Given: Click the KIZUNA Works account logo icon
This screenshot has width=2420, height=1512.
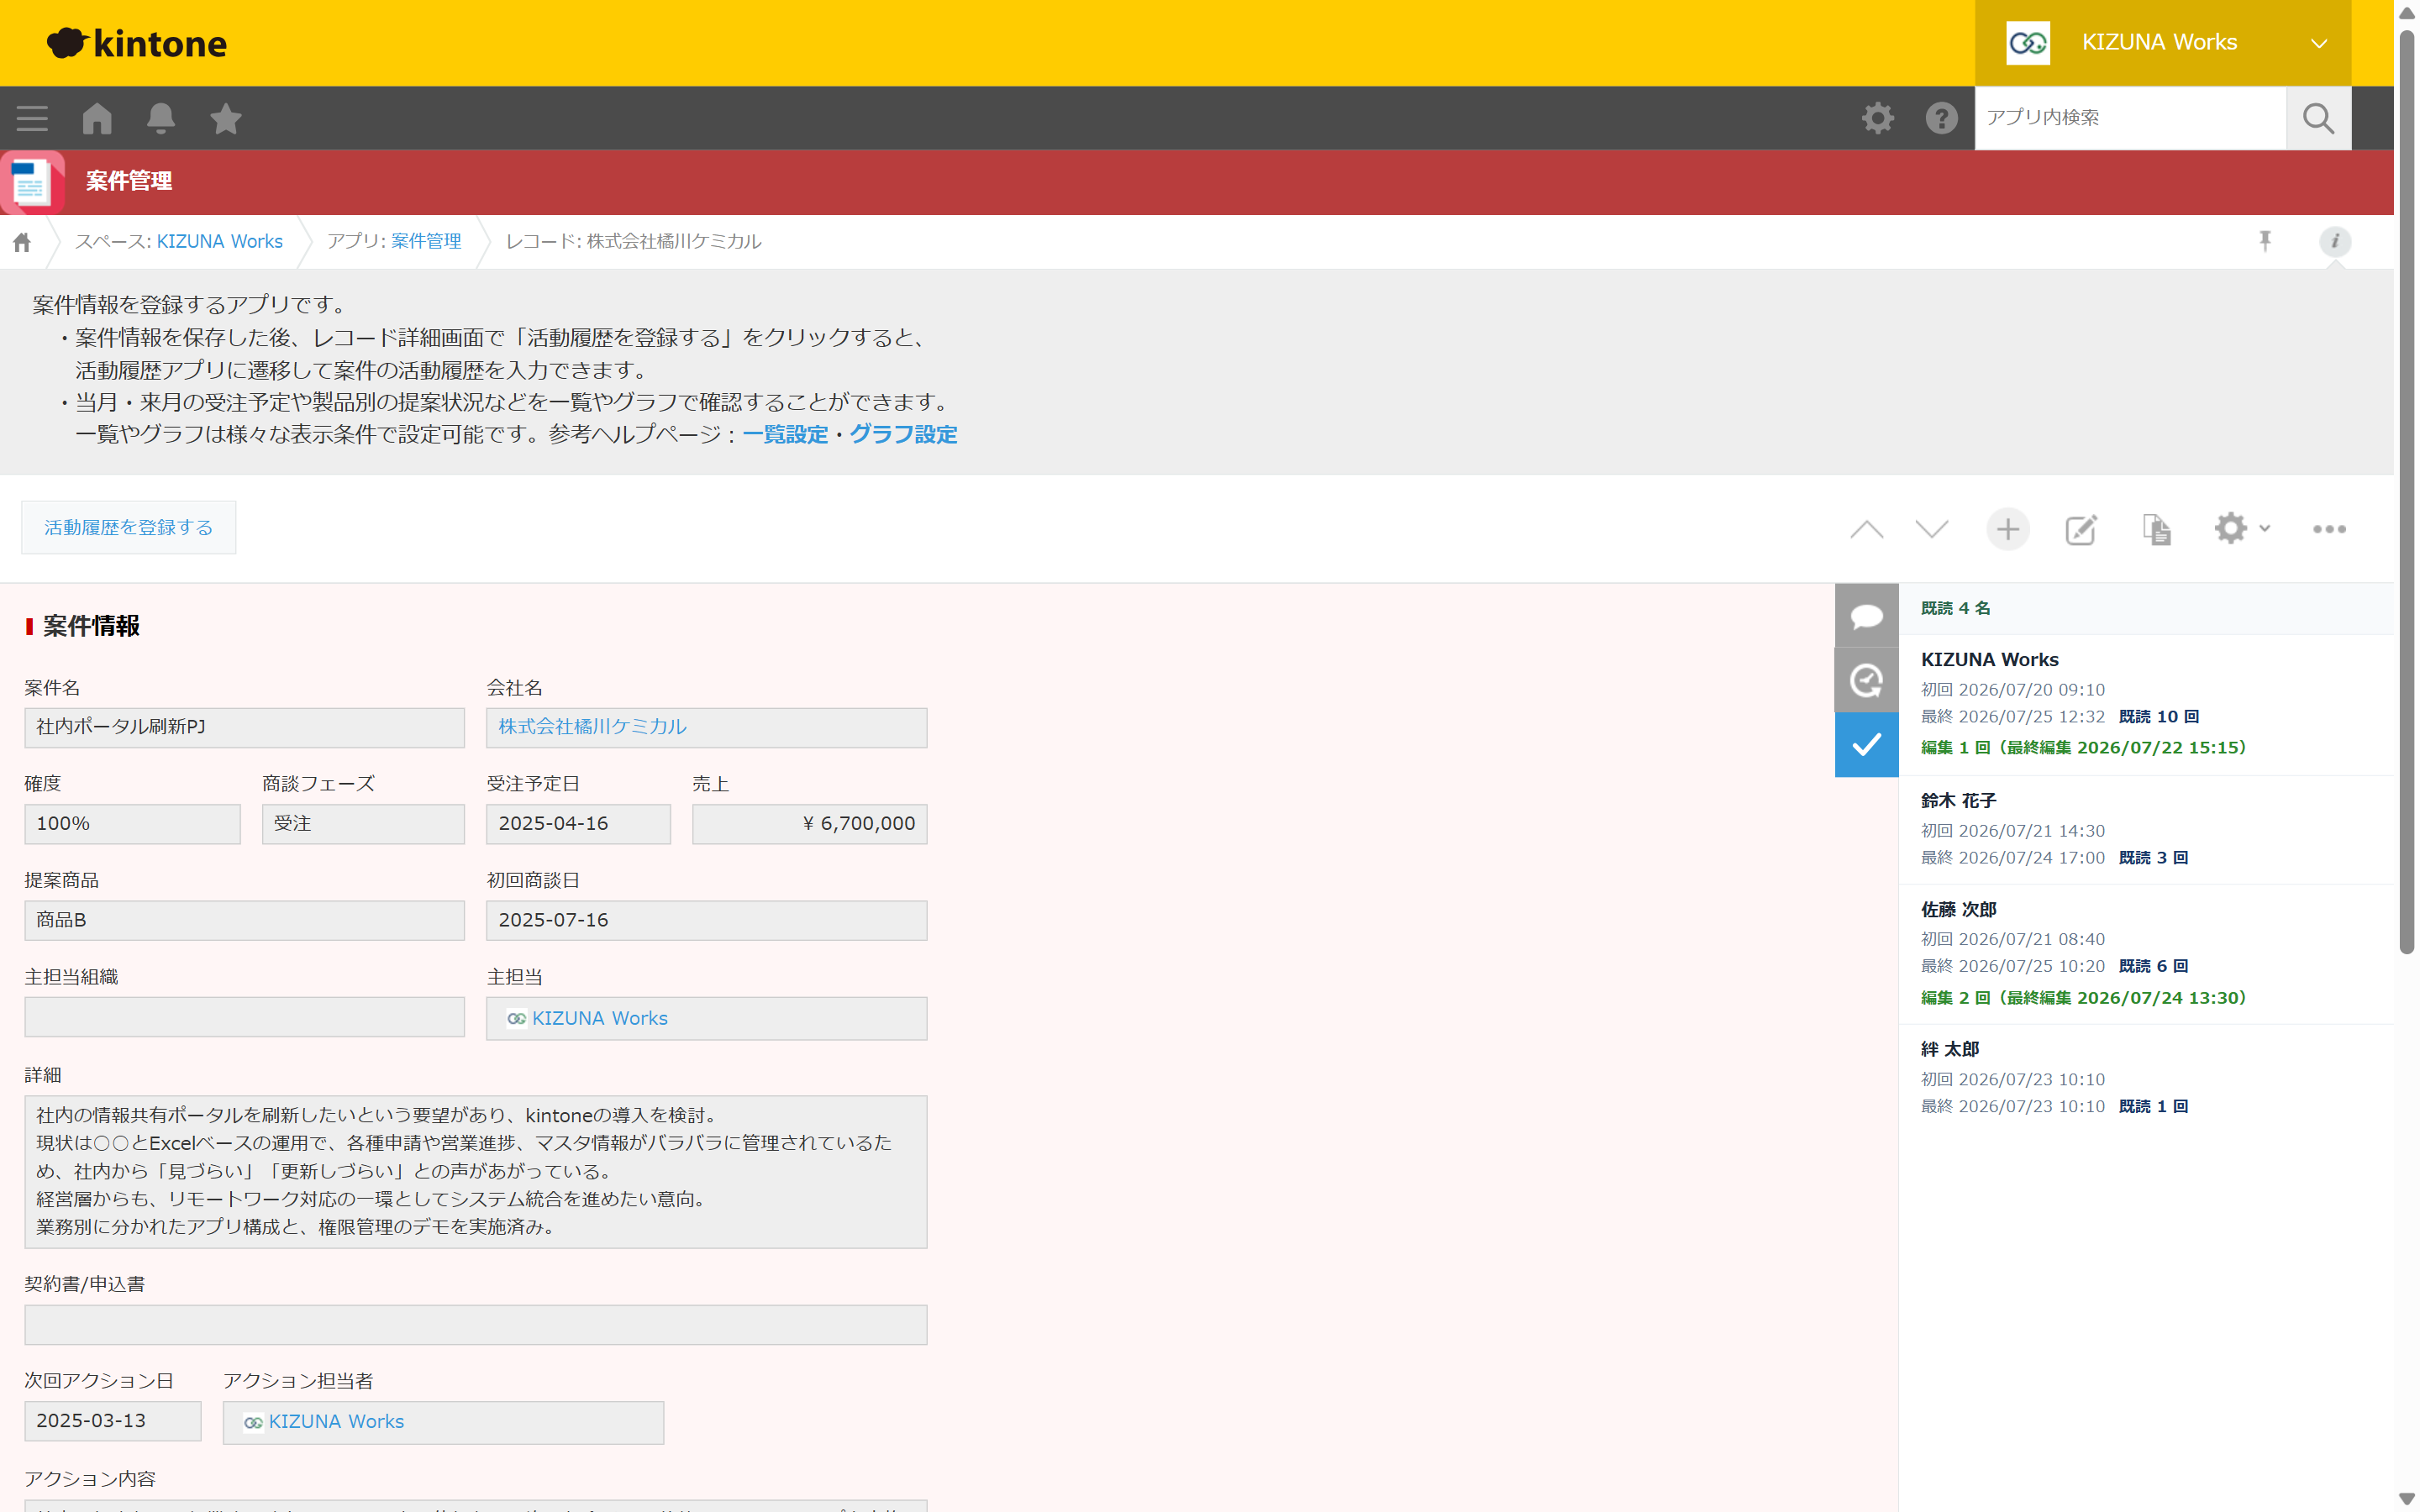Looking at the screenshot, I should click(x=2028, y=43).
